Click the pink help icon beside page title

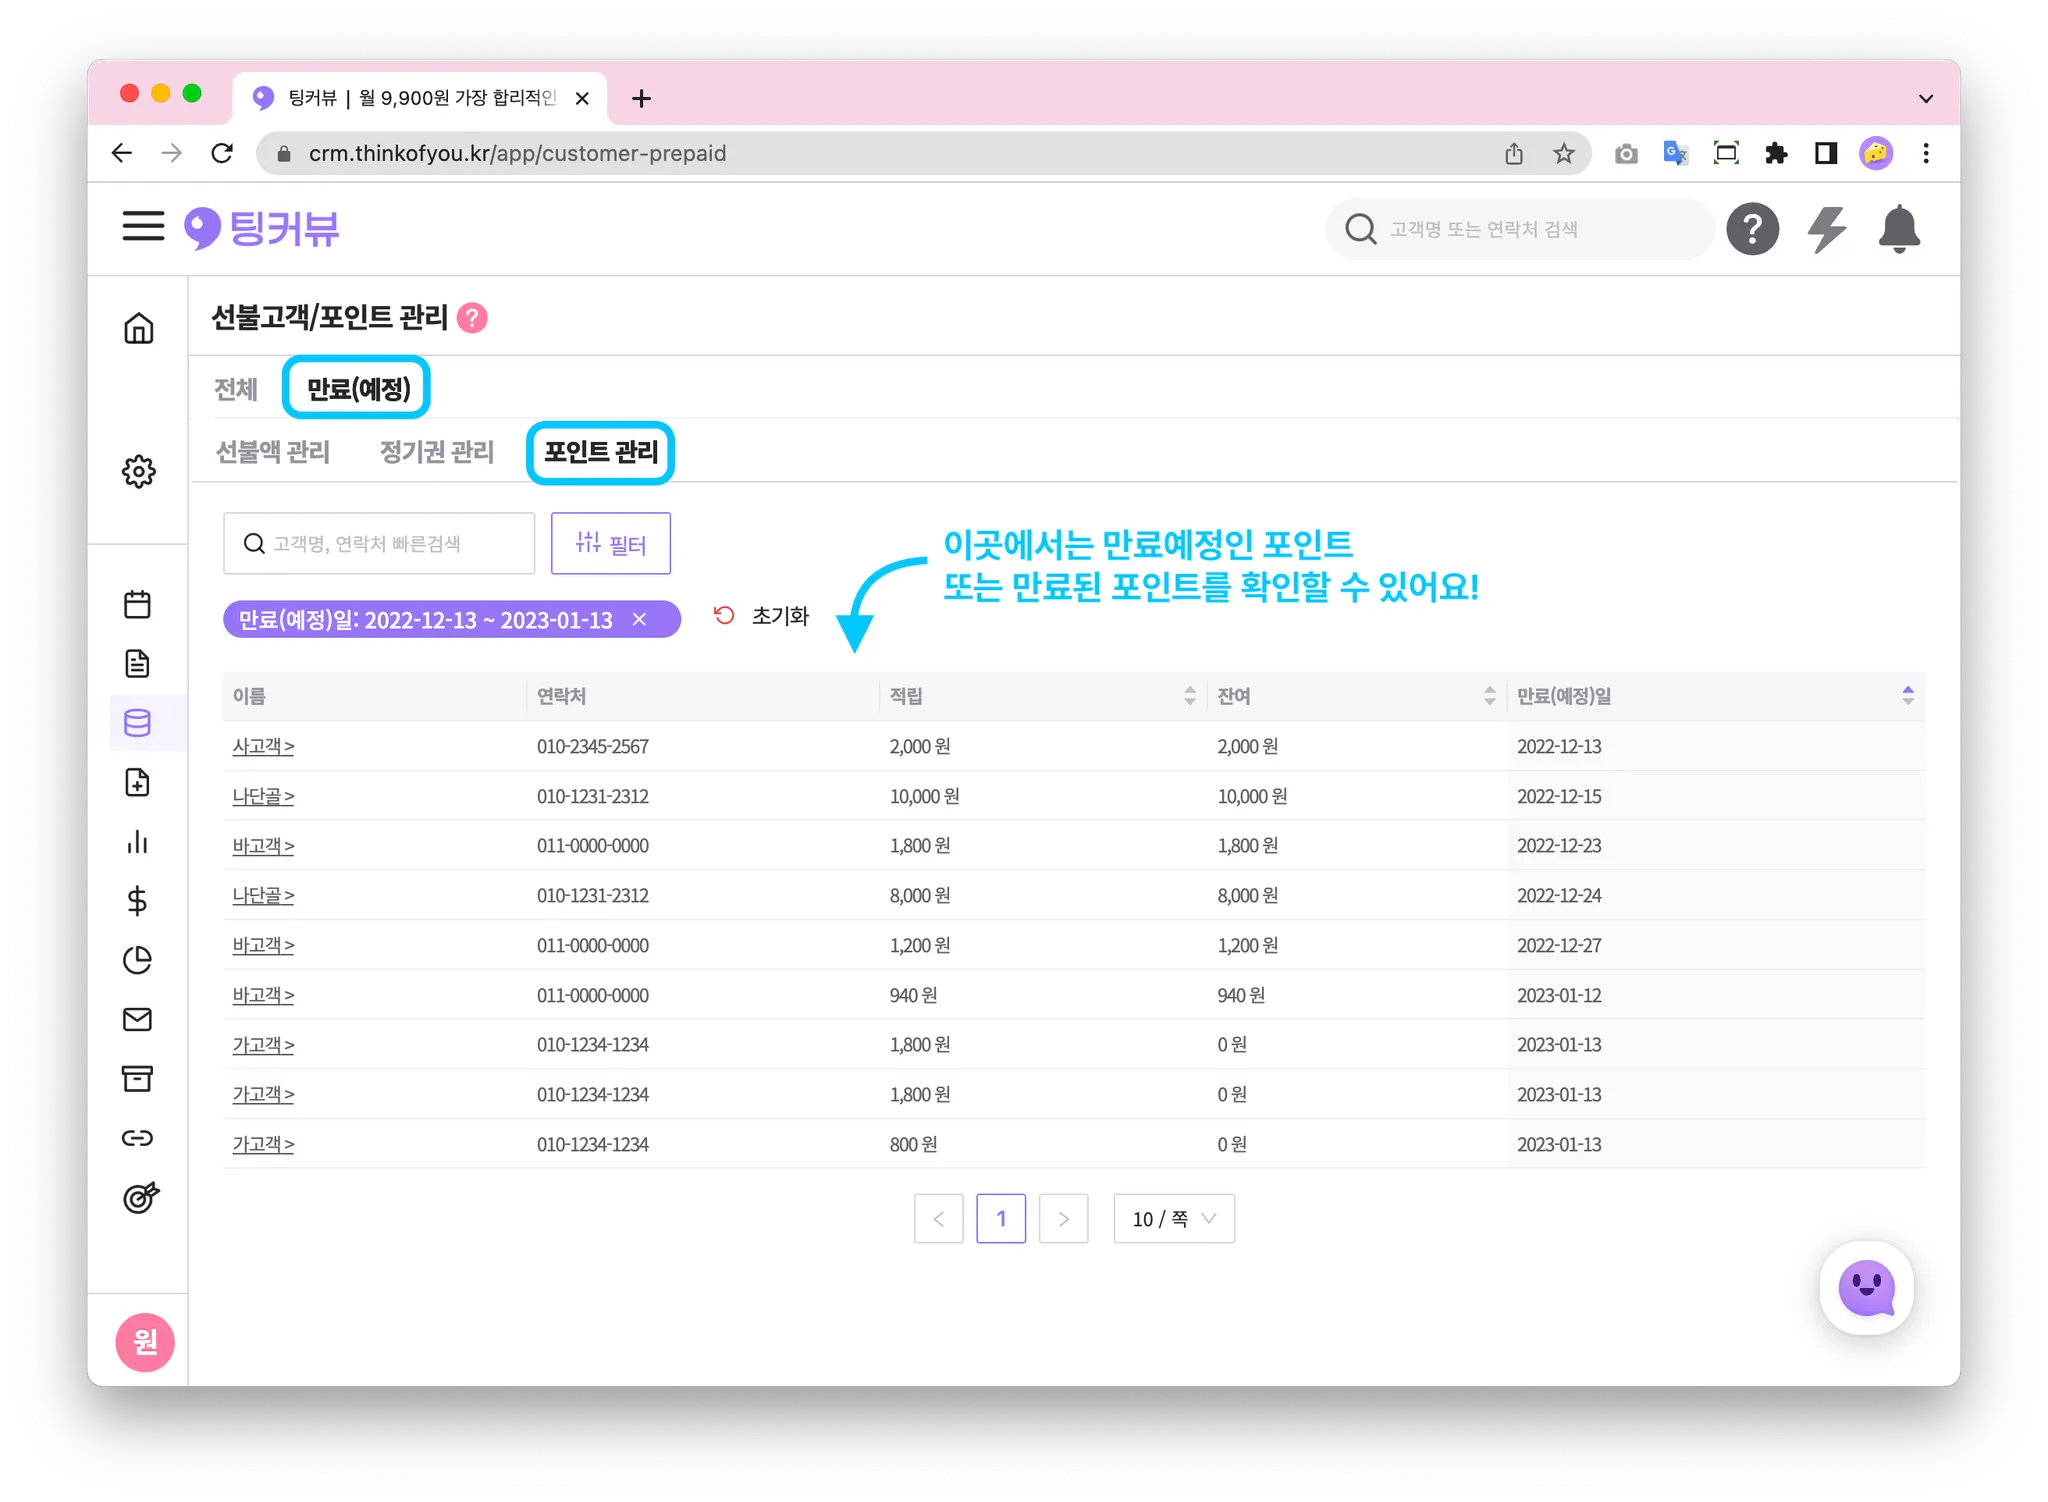click(472, 318)
